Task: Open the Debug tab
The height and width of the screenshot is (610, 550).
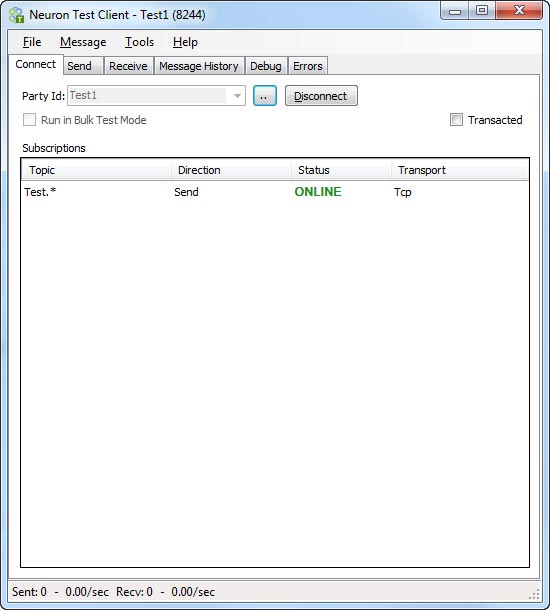Action: [x=266, y=66]
